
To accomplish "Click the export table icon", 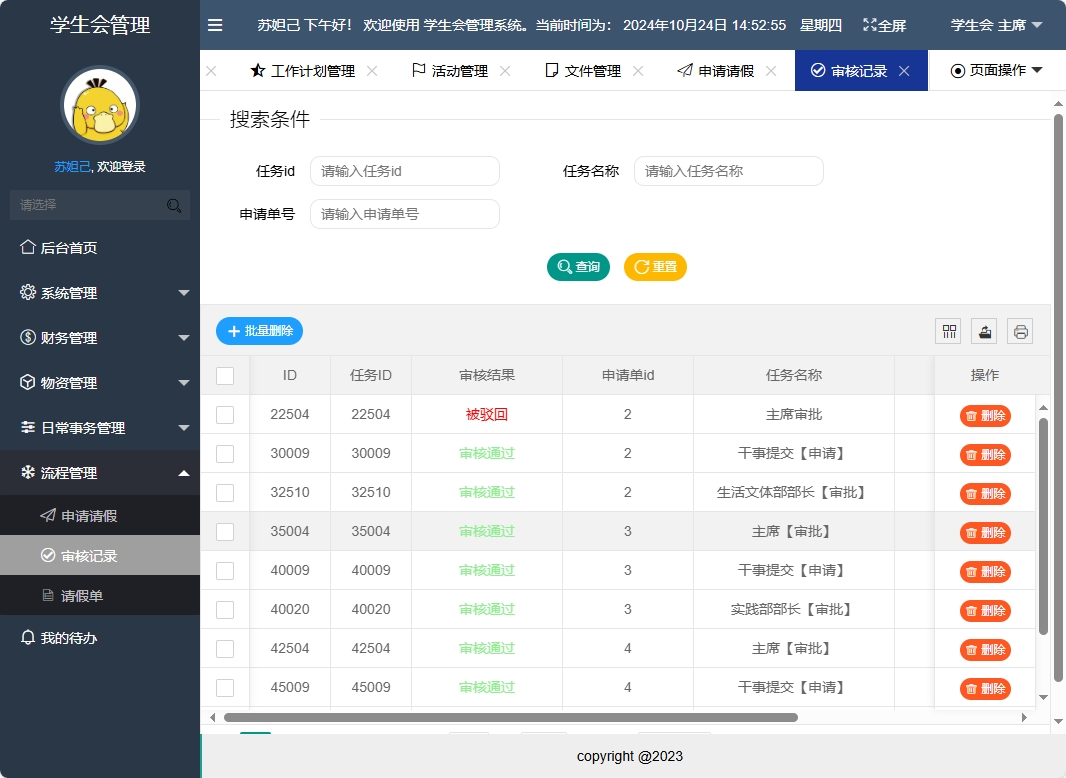I will coord(983,330).
